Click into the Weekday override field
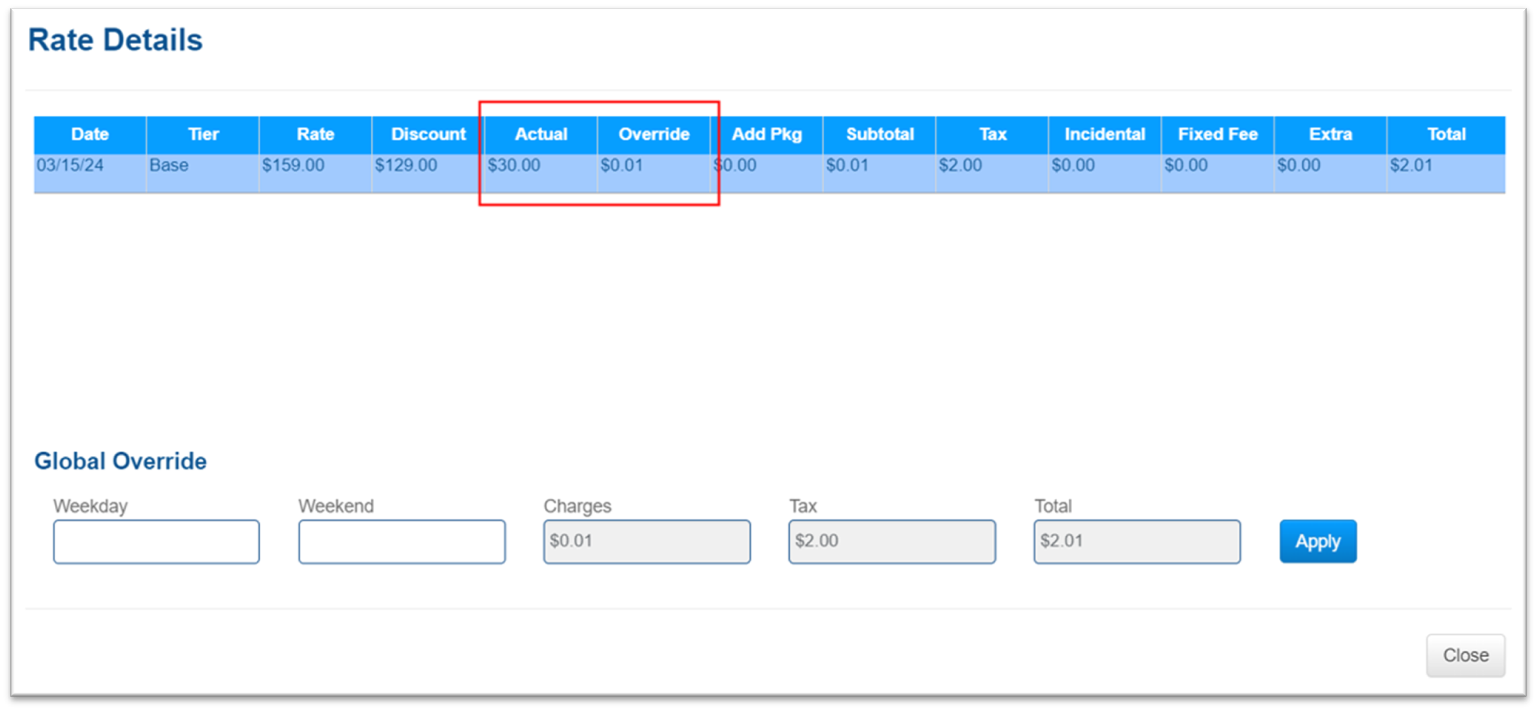This screenshot has width=1538, height=711. coord(156,541)
